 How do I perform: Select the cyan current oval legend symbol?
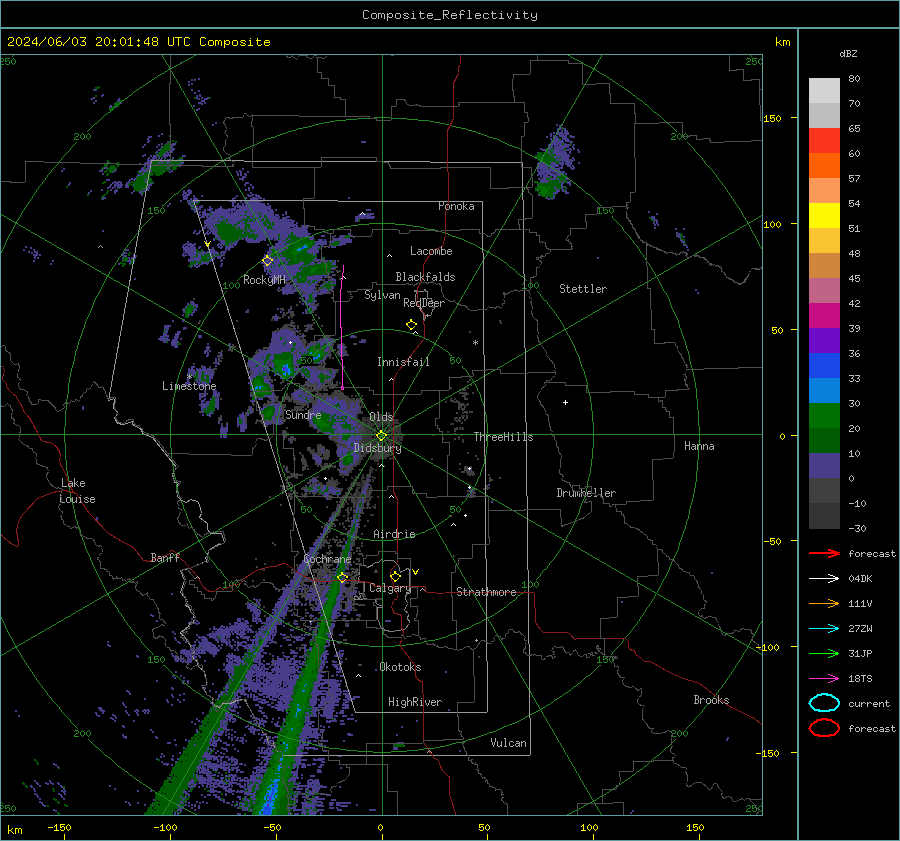click(824, 703)
